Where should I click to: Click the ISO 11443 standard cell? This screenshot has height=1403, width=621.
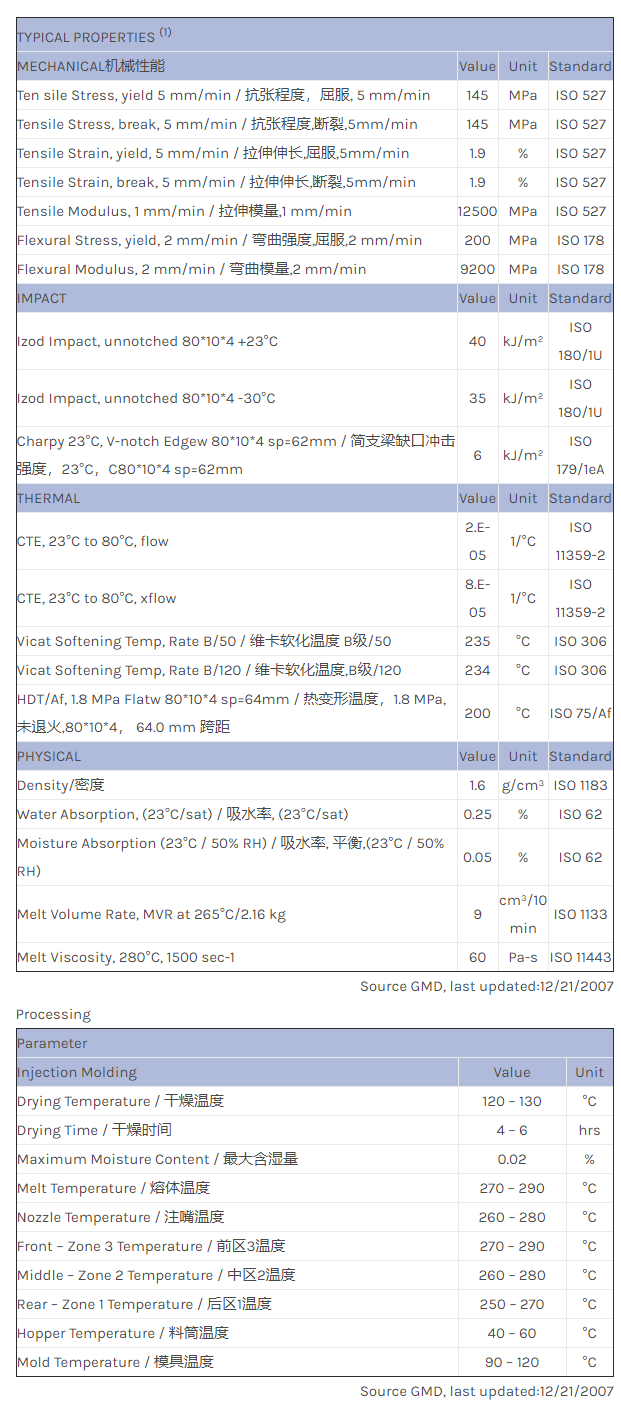tap(580, 957)
